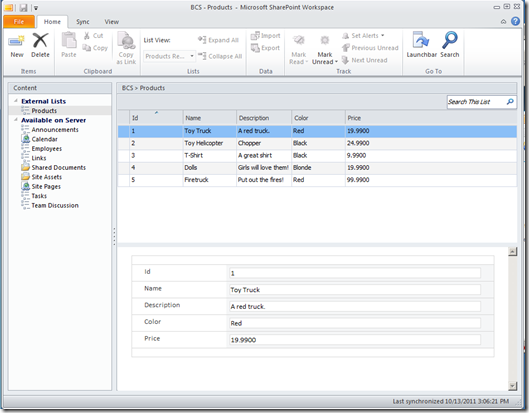Go to Next Unread item
The height and width of the screenshot is (413, 529).
point(364,60)
